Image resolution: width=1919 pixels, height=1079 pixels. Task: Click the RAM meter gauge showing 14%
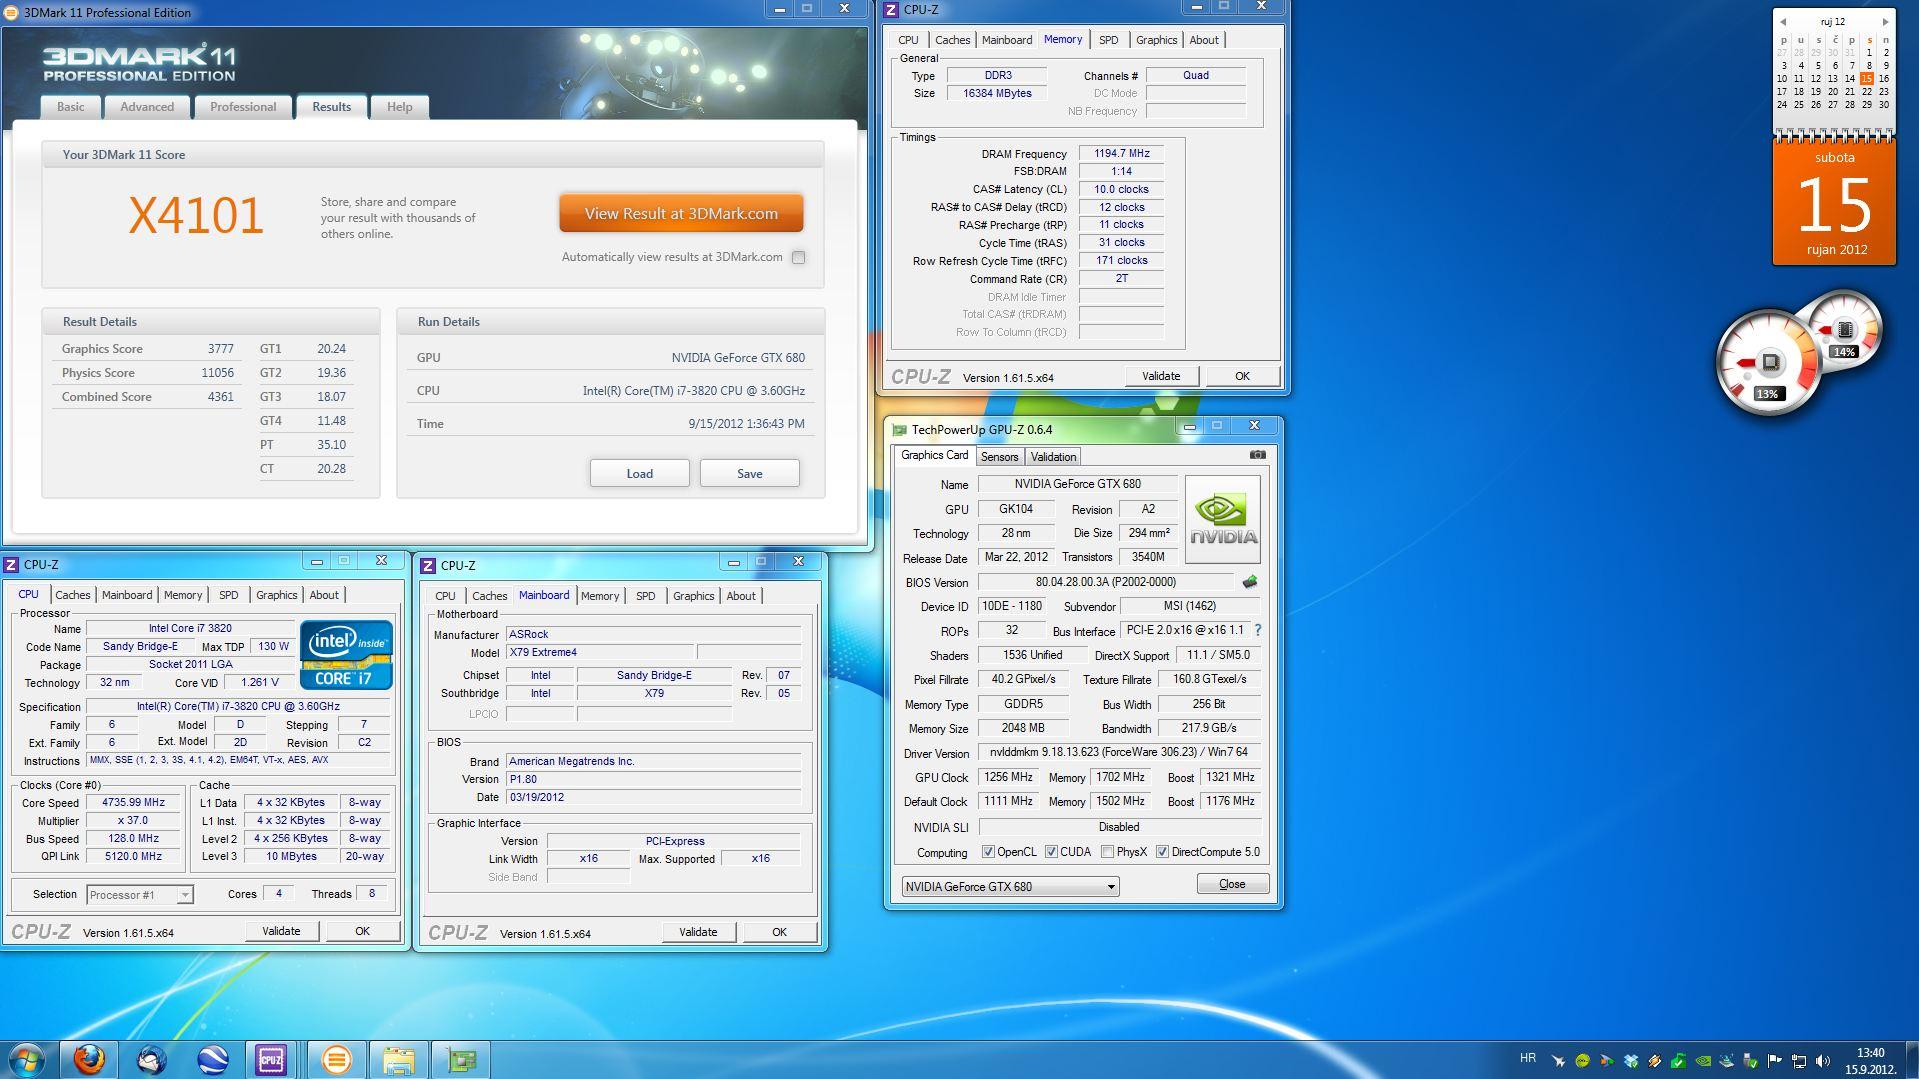click(1844, 328)
